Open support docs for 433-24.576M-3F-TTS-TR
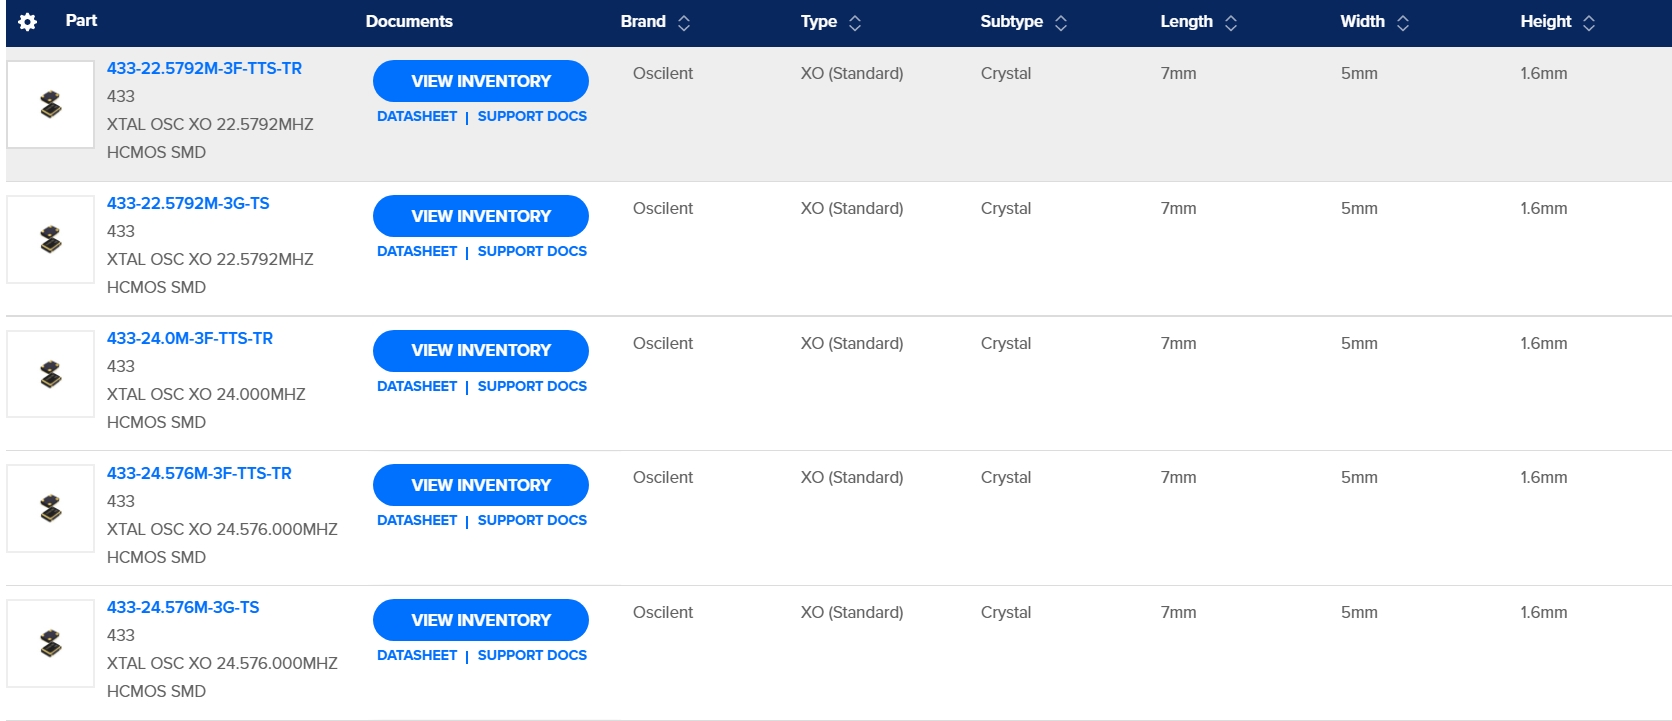The height and width of the screenshot is (721, 1672). tap(532, 520)
